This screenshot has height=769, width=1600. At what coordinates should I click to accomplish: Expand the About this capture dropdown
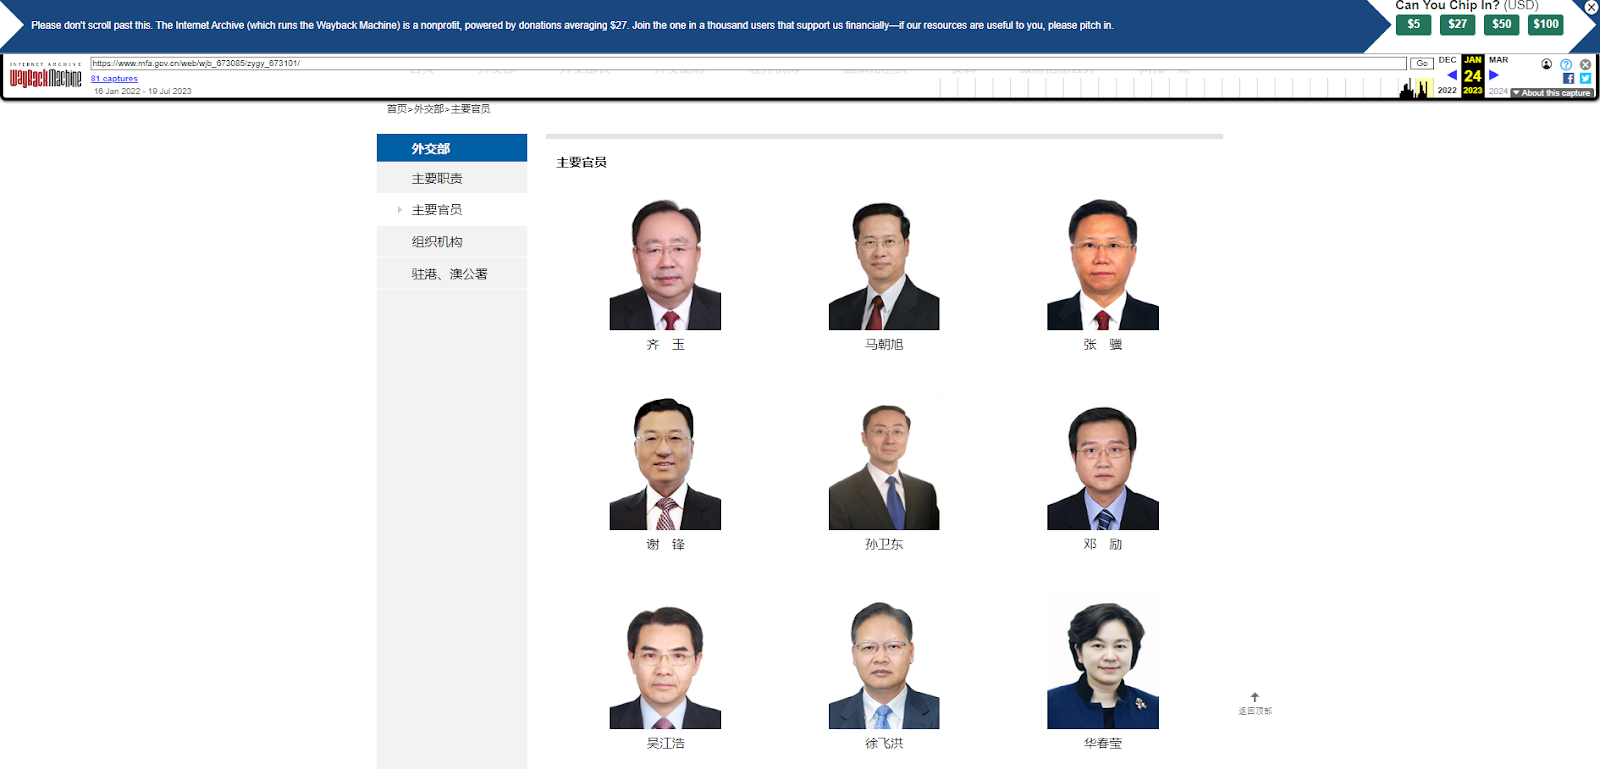1553,93
